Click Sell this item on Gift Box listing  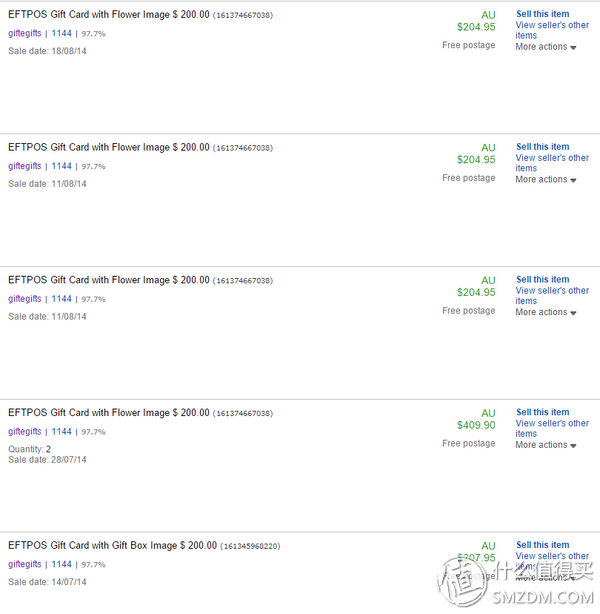coord(542,545)
